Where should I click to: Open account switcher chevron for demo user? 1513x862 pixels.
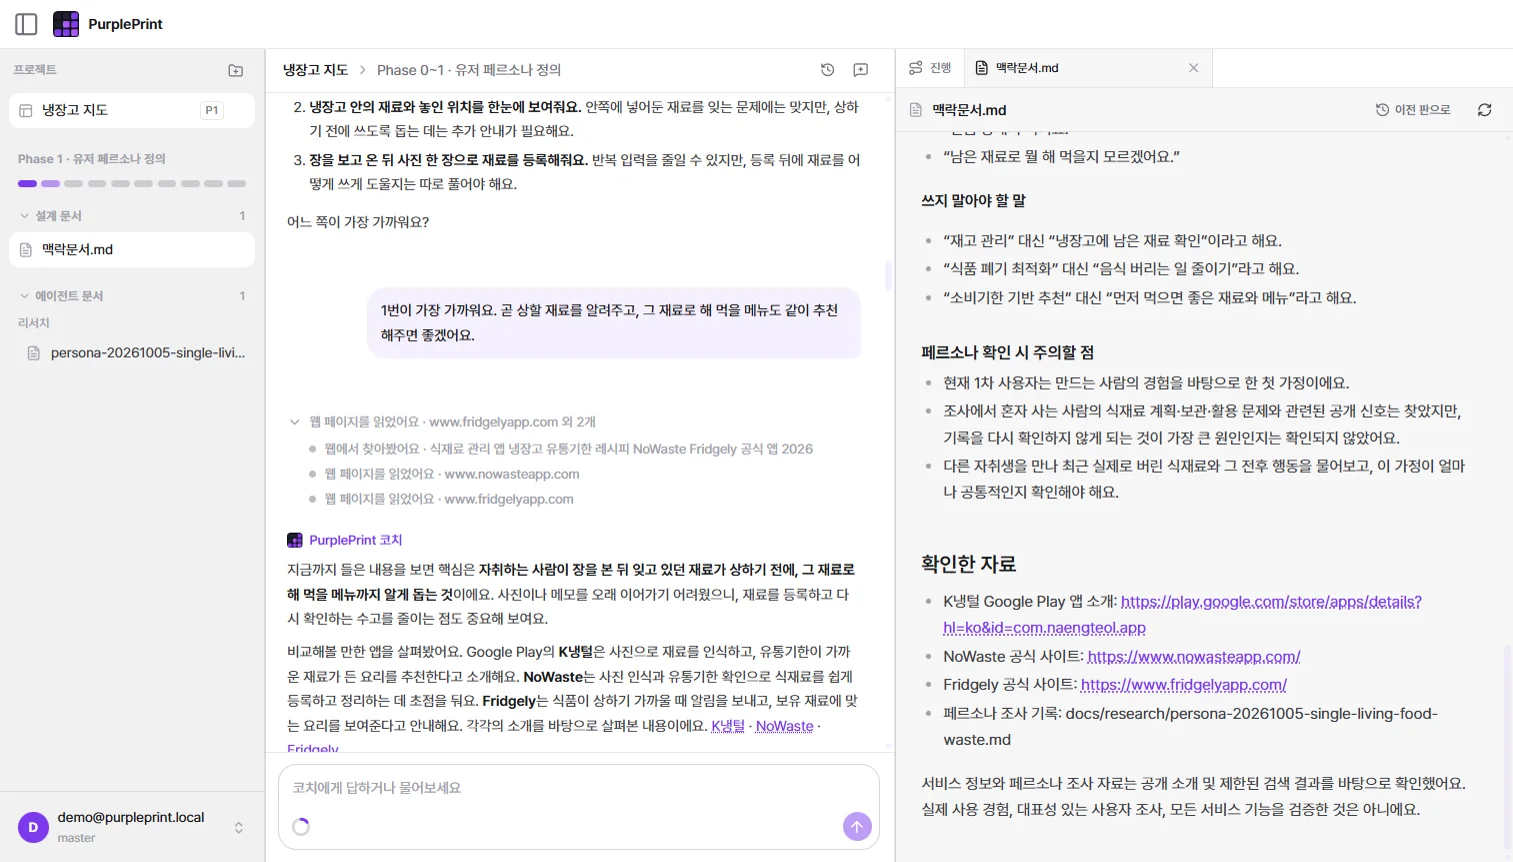pos(239,827)
